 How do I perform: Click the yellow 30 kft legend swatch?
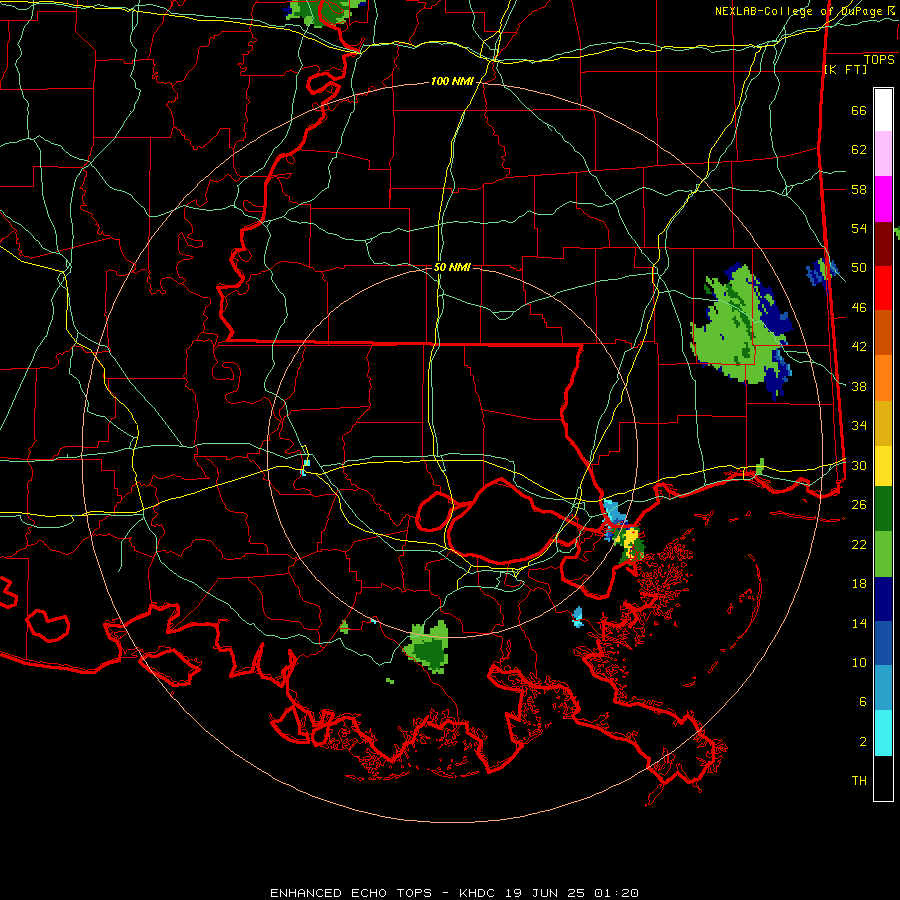click(883, 466)
